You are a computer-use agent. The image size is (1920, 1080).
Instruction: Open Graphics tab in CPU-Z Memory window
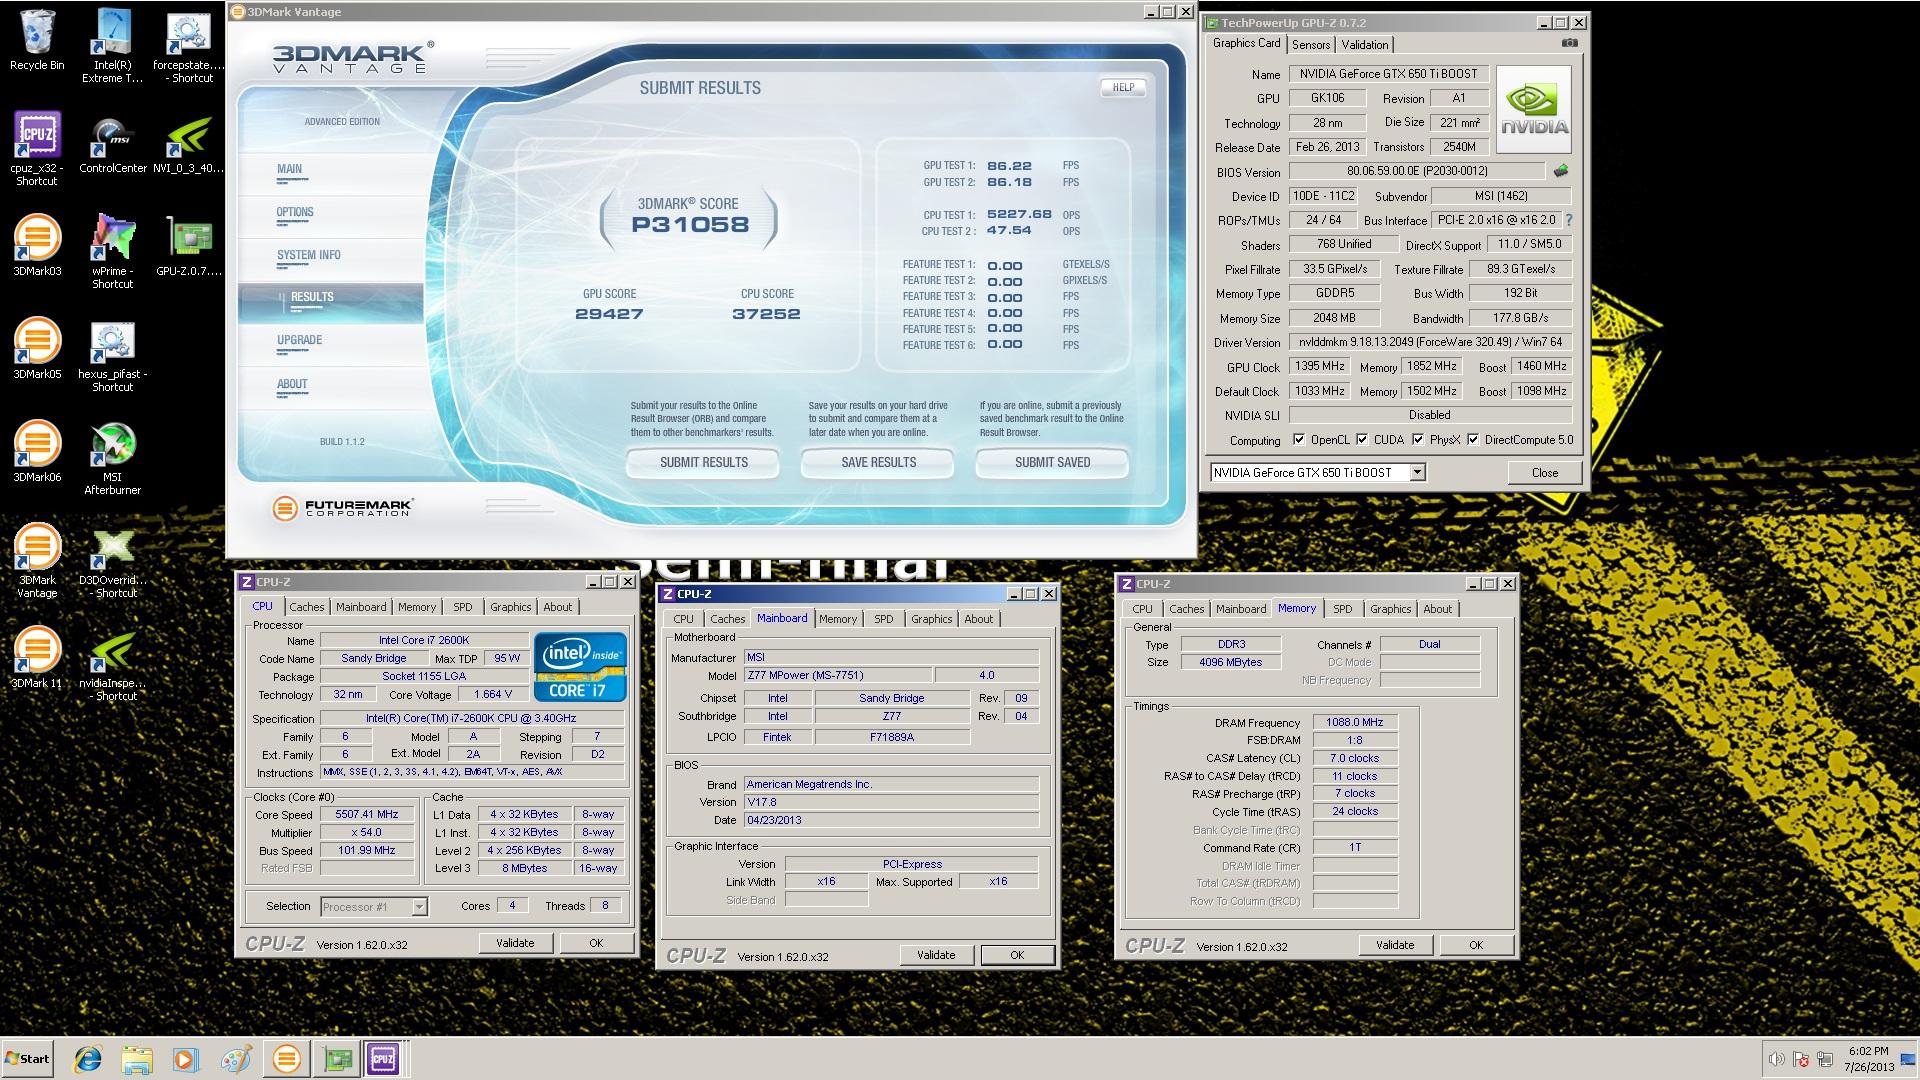[x=1390, y=609]
